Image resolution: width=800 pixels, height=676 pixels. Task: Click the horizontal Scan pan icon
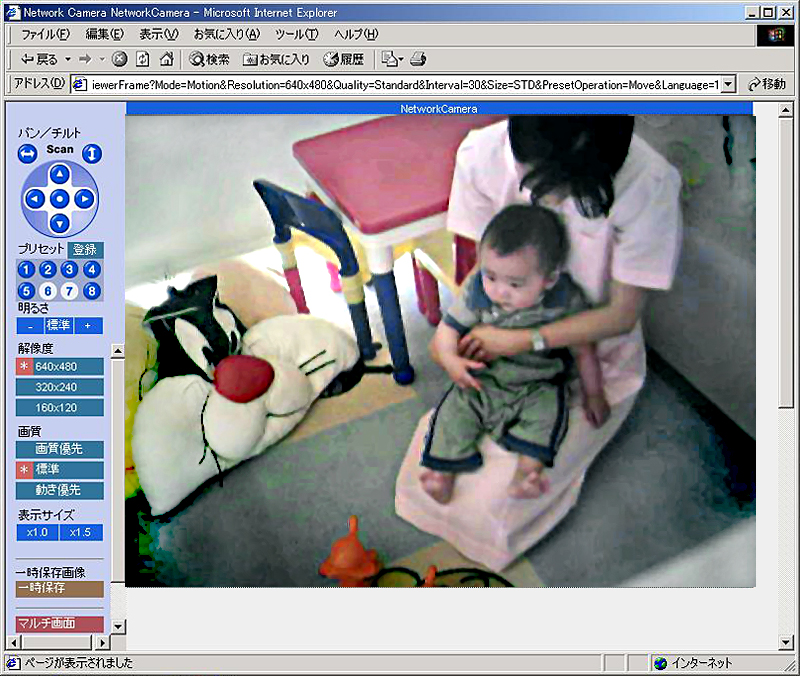click(27, 154)
